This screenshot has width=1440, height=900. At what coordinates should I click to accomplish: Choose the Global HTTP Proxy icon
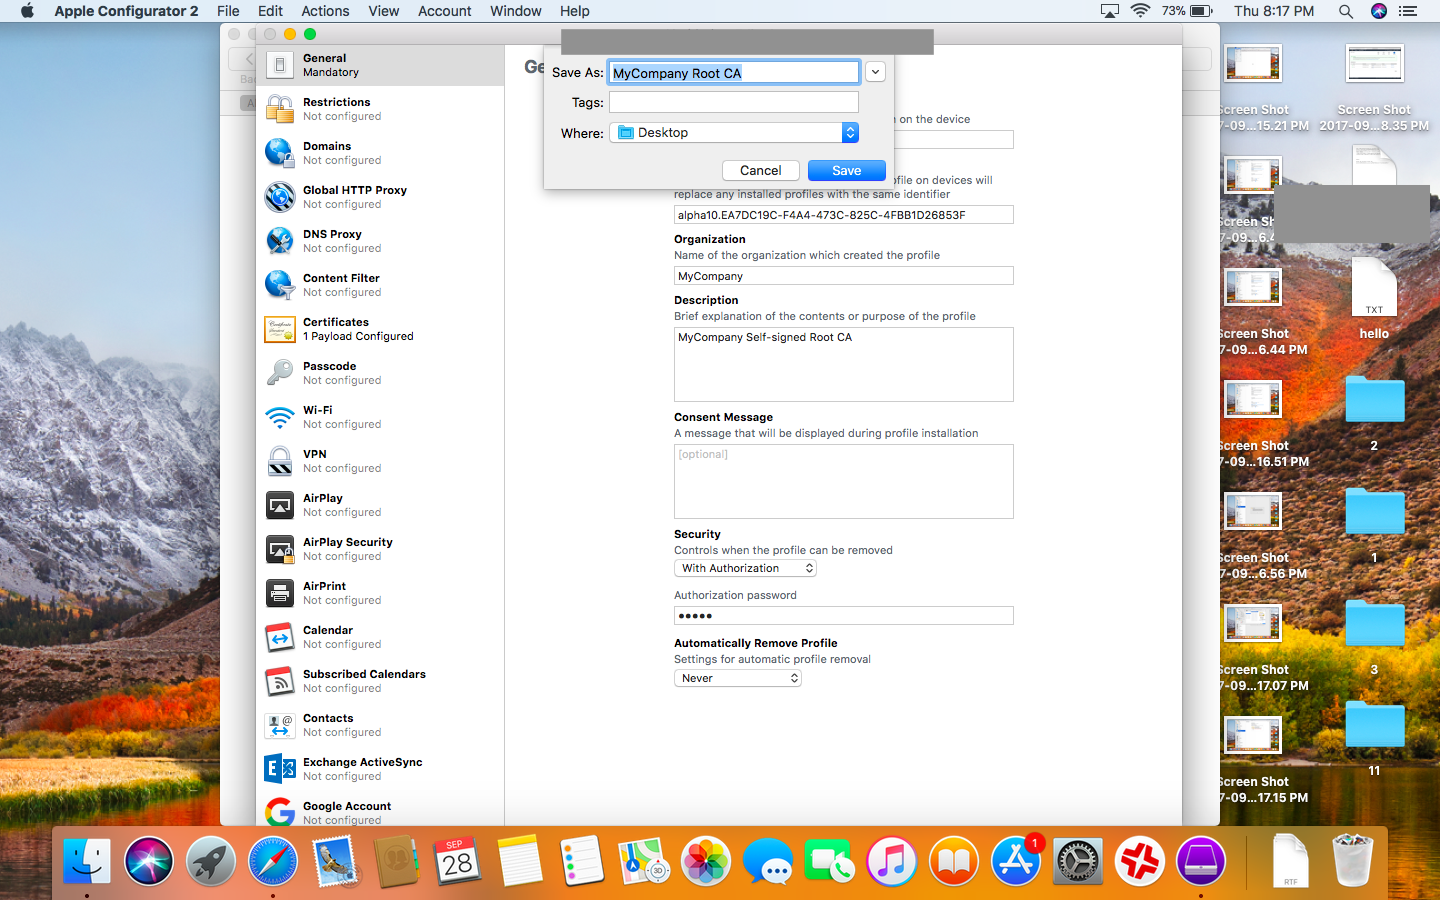280,197
